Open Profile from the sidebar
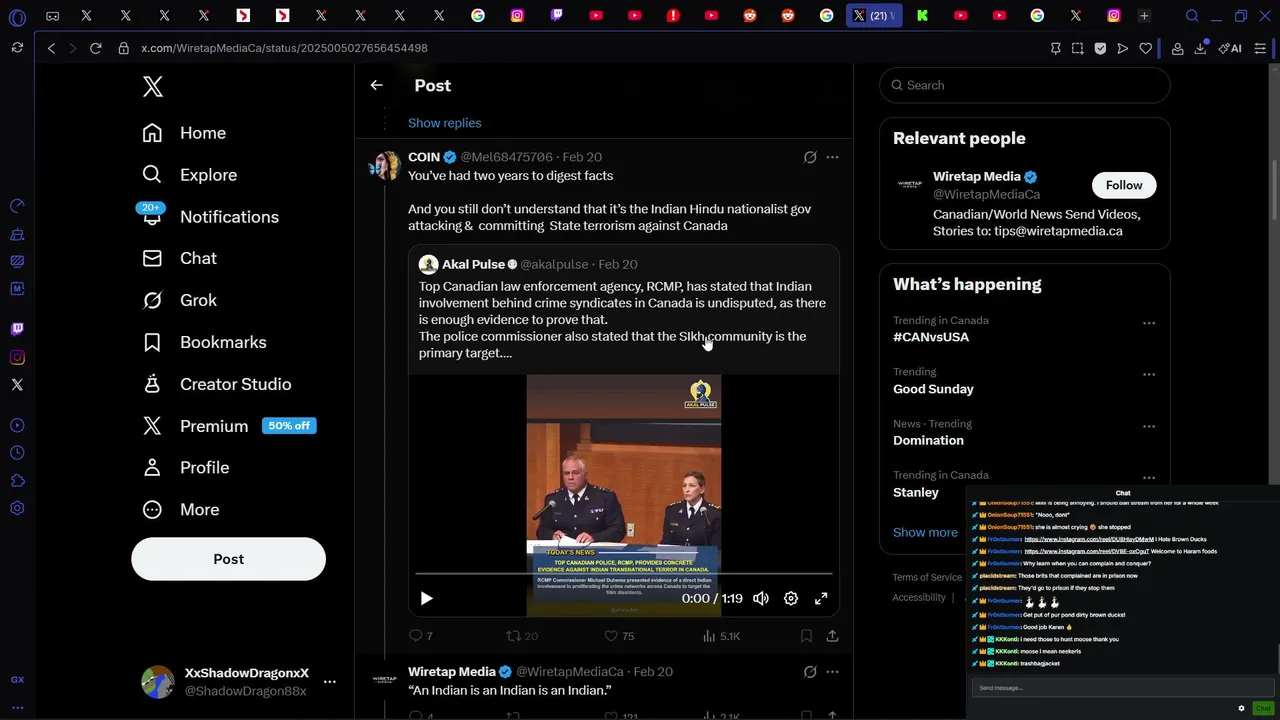The height and width of the screenshot is (720, 1280). click(186, 468)
